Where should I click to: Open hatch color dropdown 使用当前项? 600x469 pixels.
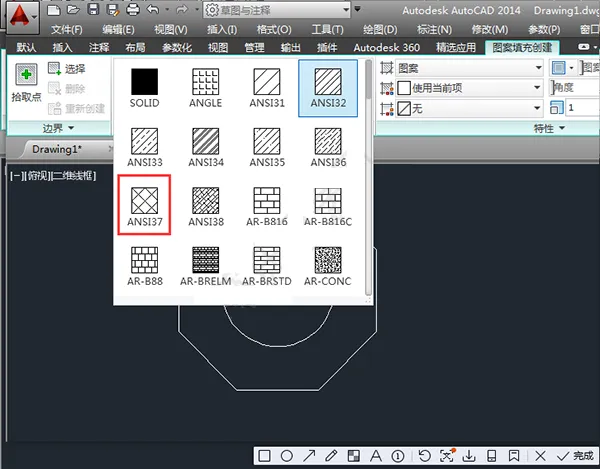click(x=470, y=88)
